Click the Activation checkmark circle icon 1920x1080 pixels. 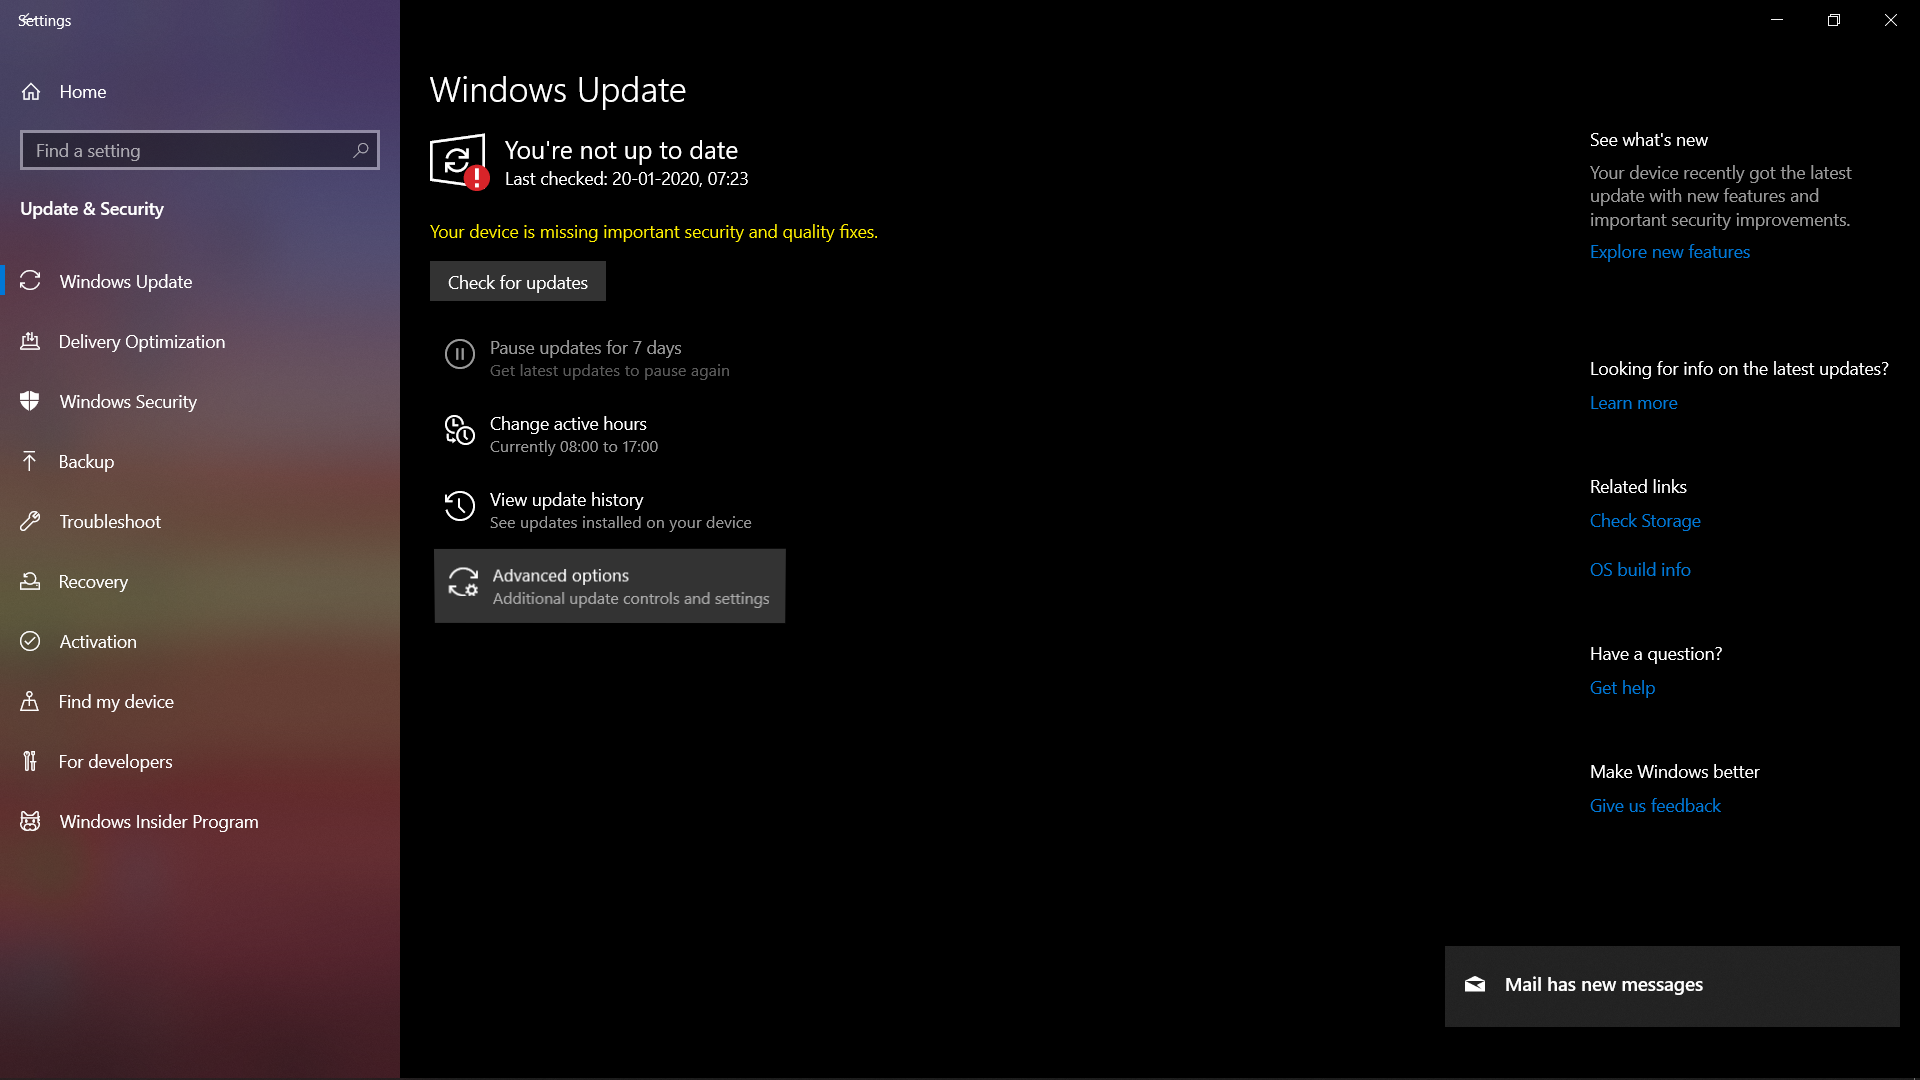30,641
